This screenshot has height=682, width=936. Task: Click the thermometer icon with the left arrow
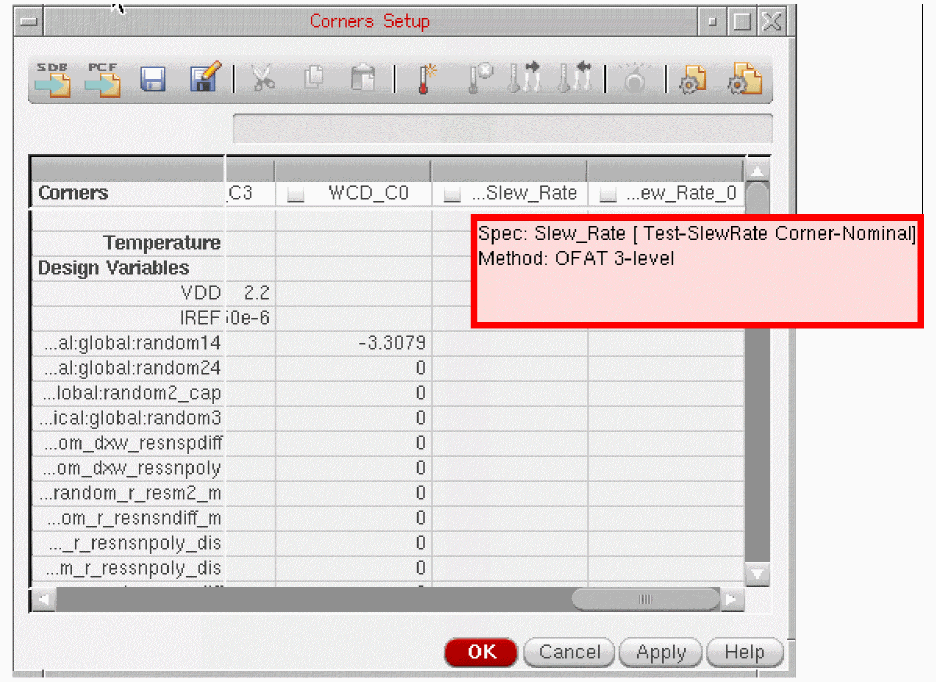(x=574, y=78)
